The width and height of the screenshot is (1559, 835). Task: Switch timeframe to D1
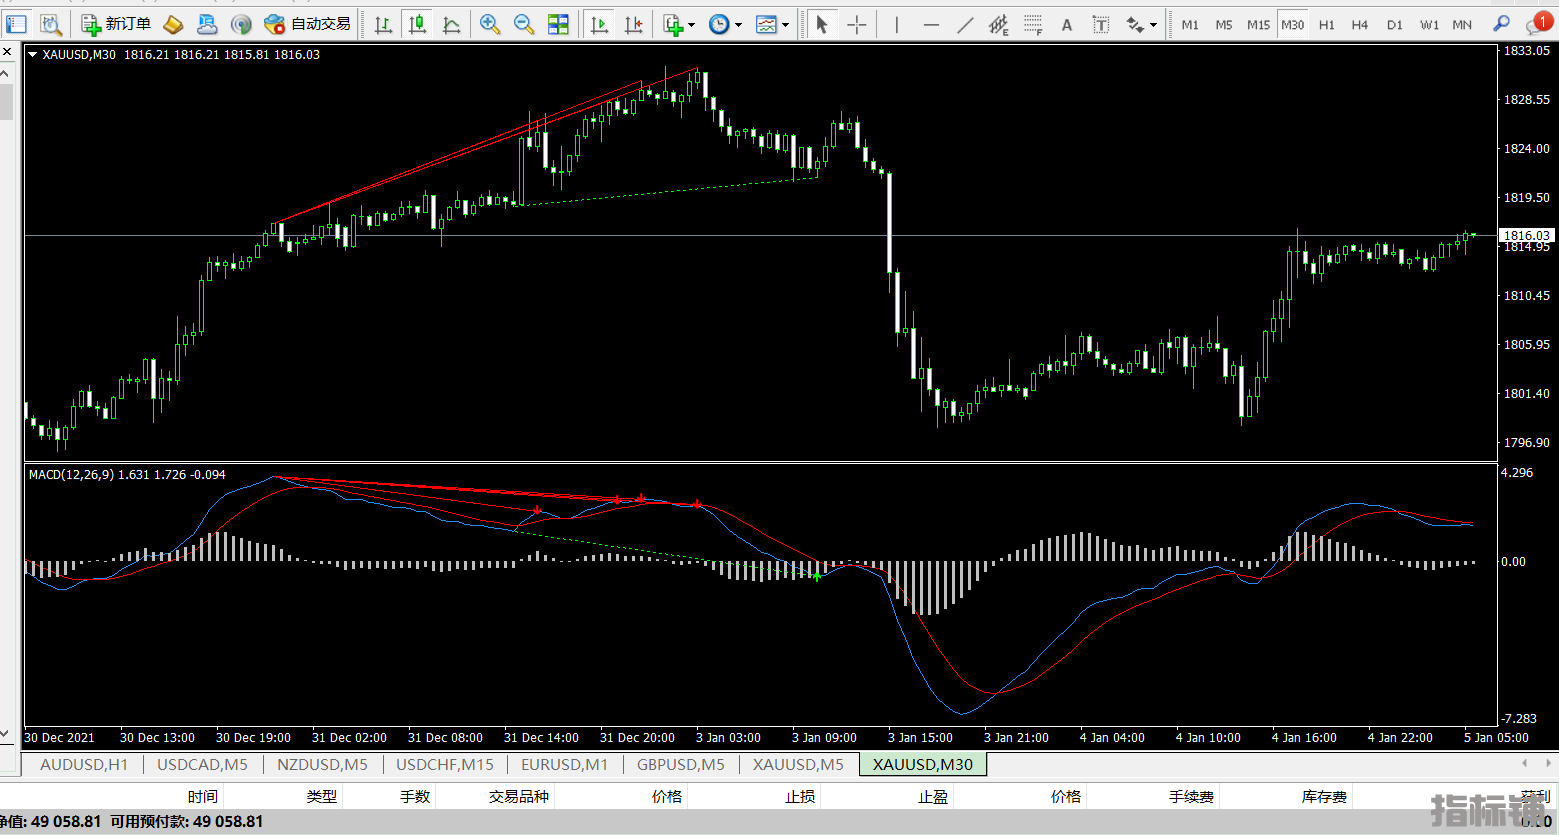(1395, 24)
